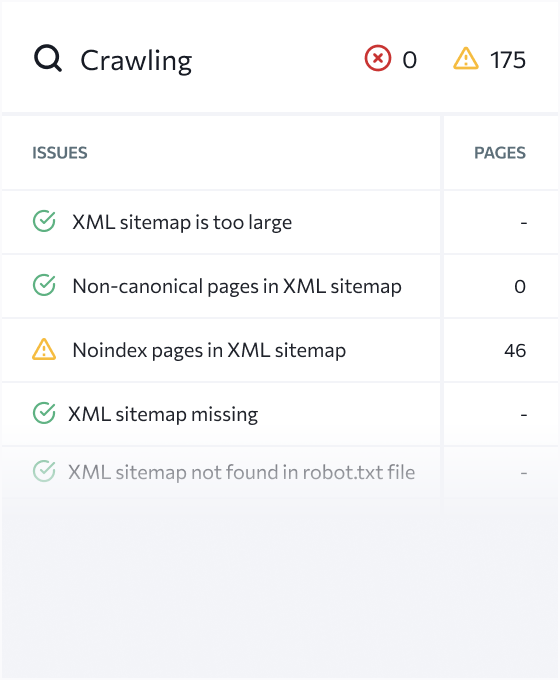Open Noindex pages in XML sitemap issue
Screen dimensions: 560x680
click(209, 350)
